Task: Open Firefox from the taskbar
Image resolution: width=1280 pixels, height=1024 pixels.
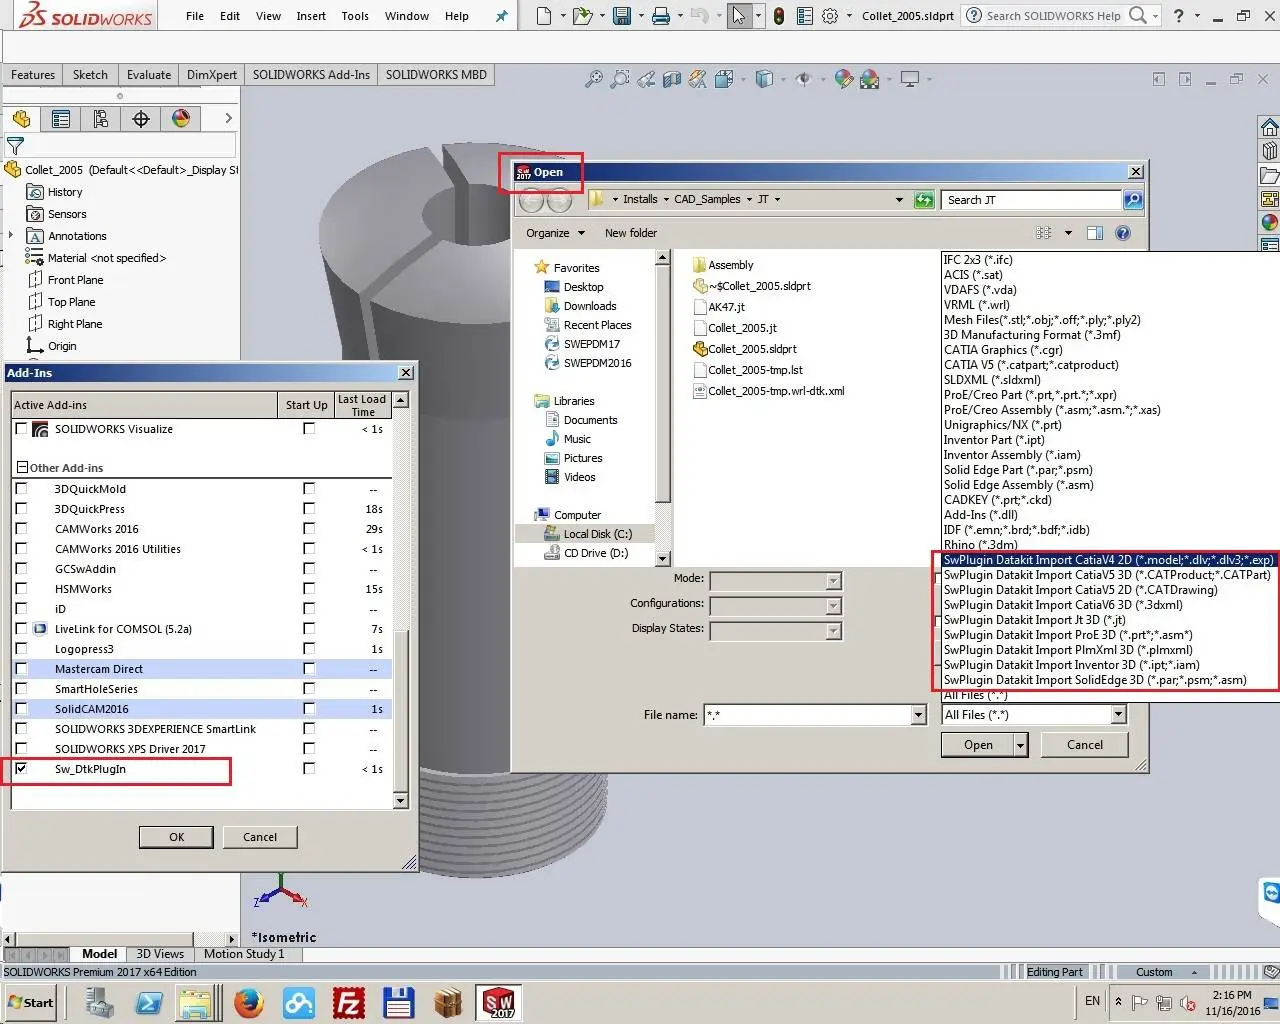Action: (x=248, y=1002)
